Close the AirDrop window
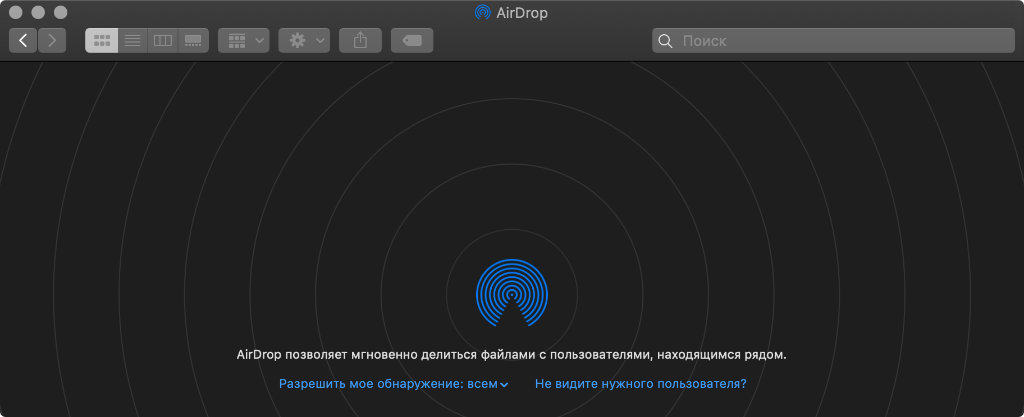The width and height of the screenshot is (1024, 417). [16, 12]
